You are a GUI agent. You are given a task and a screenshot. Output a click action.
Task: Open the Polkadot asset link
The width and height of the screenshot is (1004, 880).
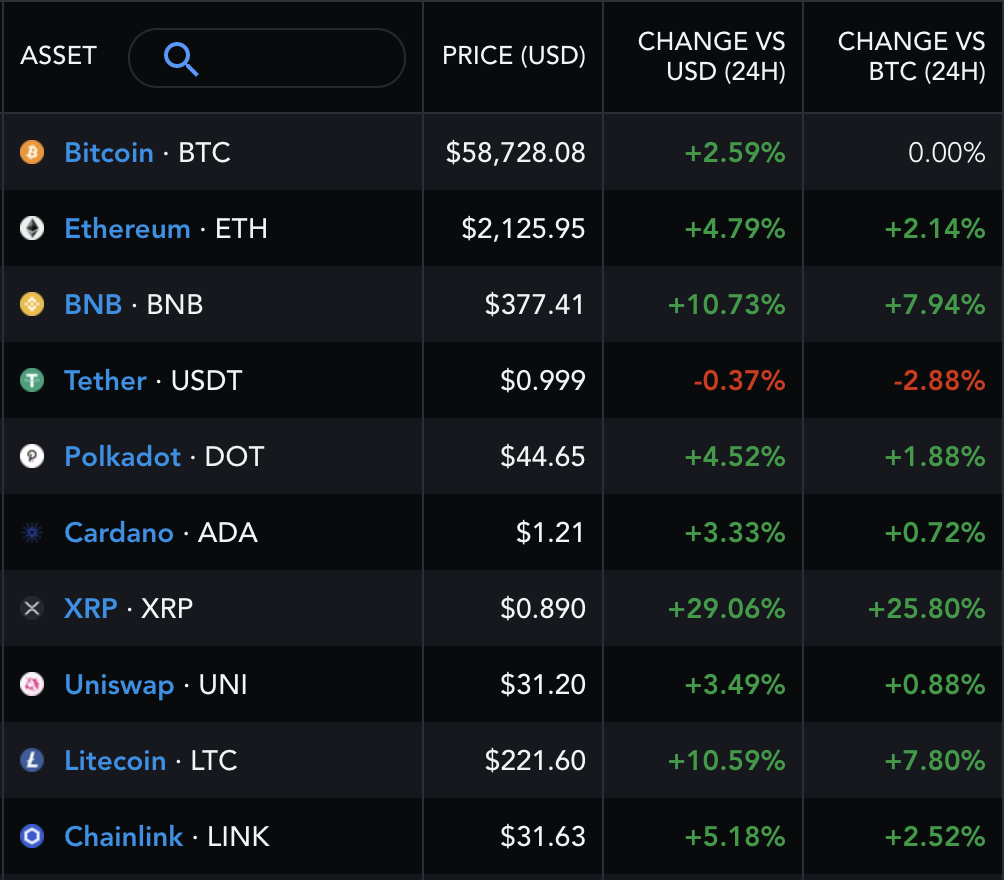(123, 457)
